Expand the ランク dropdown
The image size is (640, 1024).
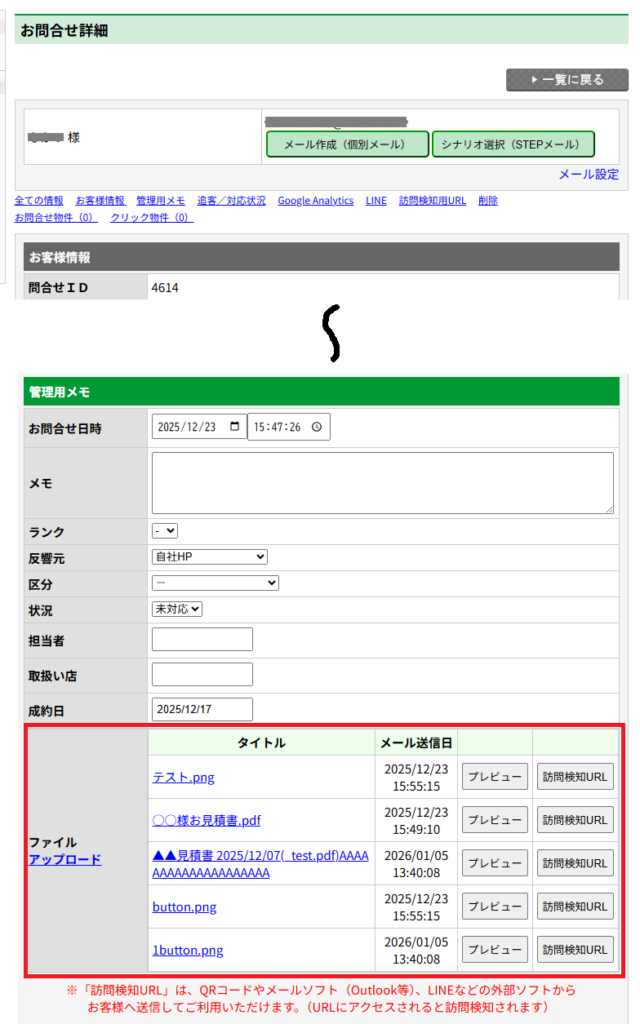[x=165, y=531]
